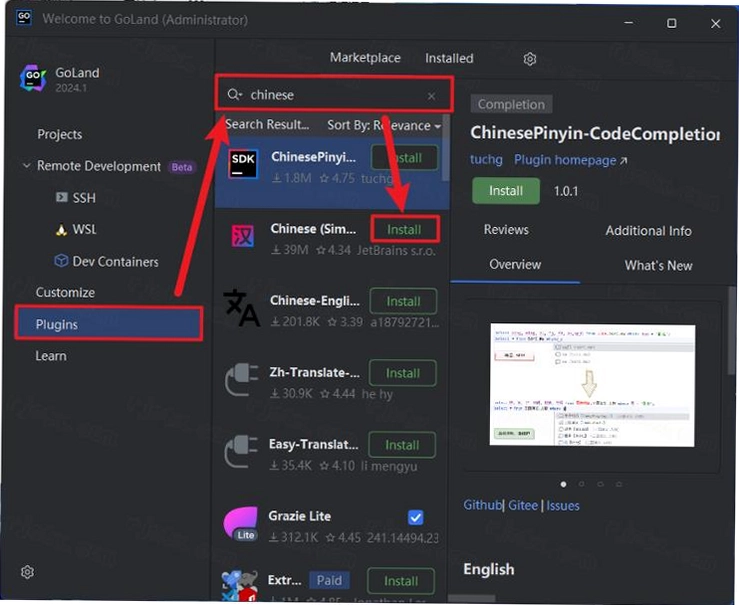
Task: Click the plugin list vertical scrollbar
Action: (x=445, y=147)
